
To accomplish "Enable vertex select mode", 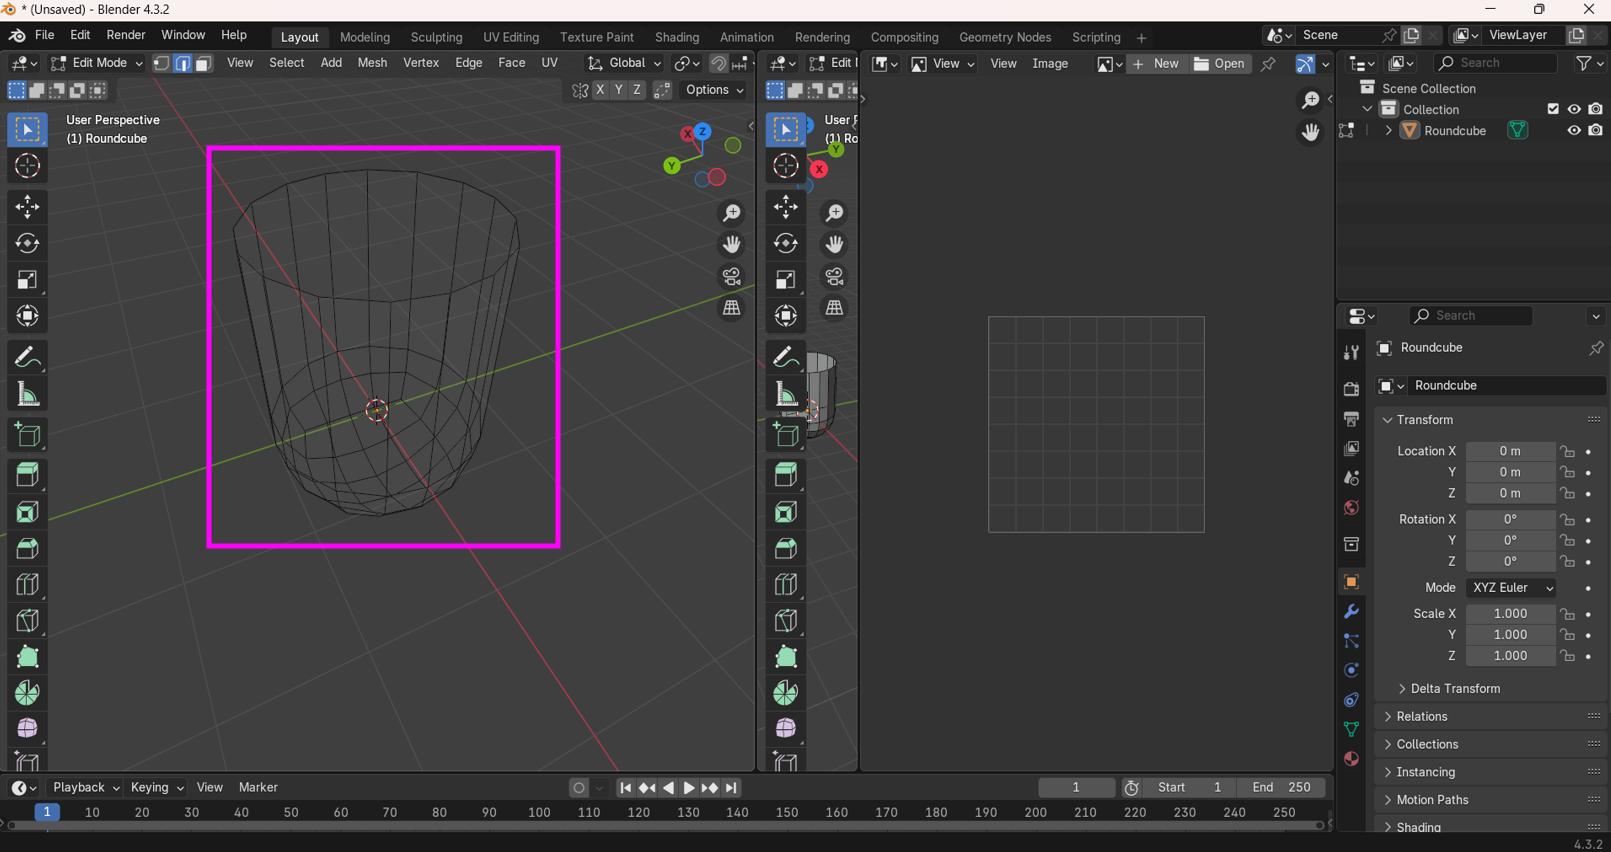I will 161,63.
